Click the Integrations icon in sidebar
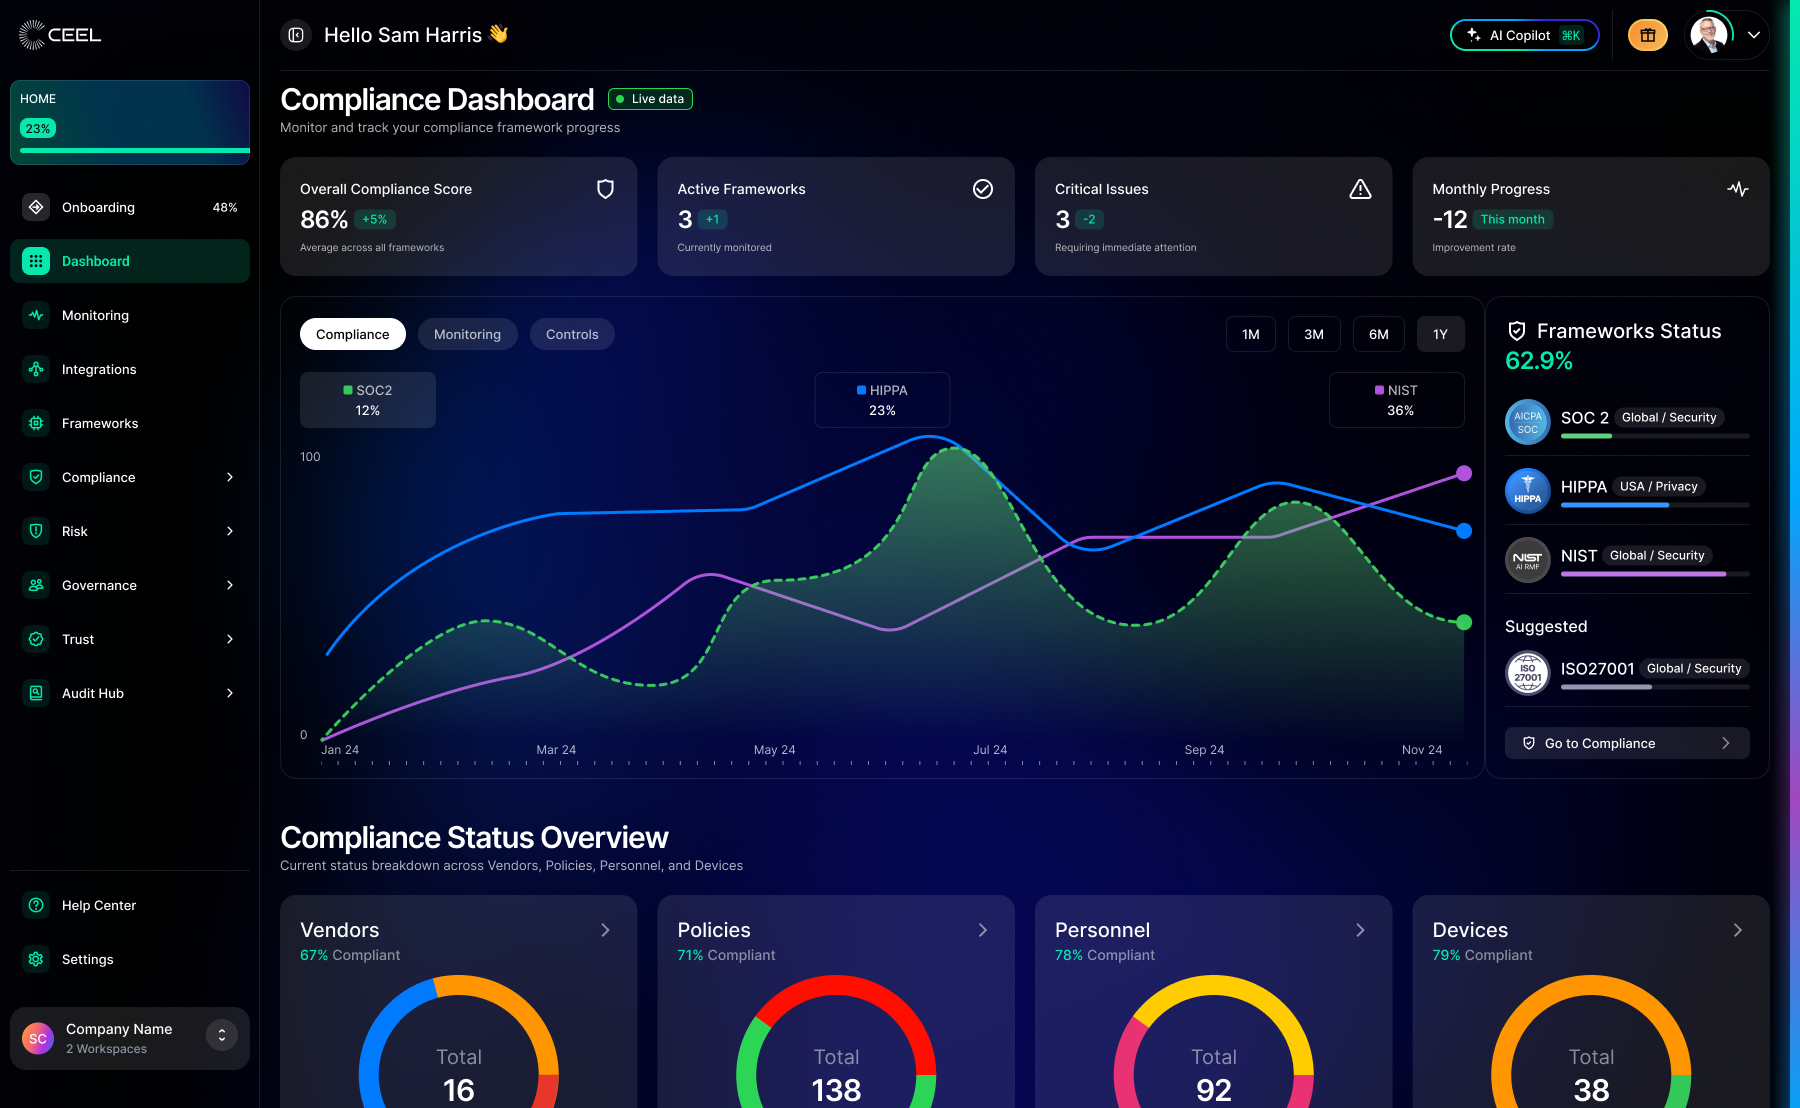The image size is (1800, 1108). 36,369
